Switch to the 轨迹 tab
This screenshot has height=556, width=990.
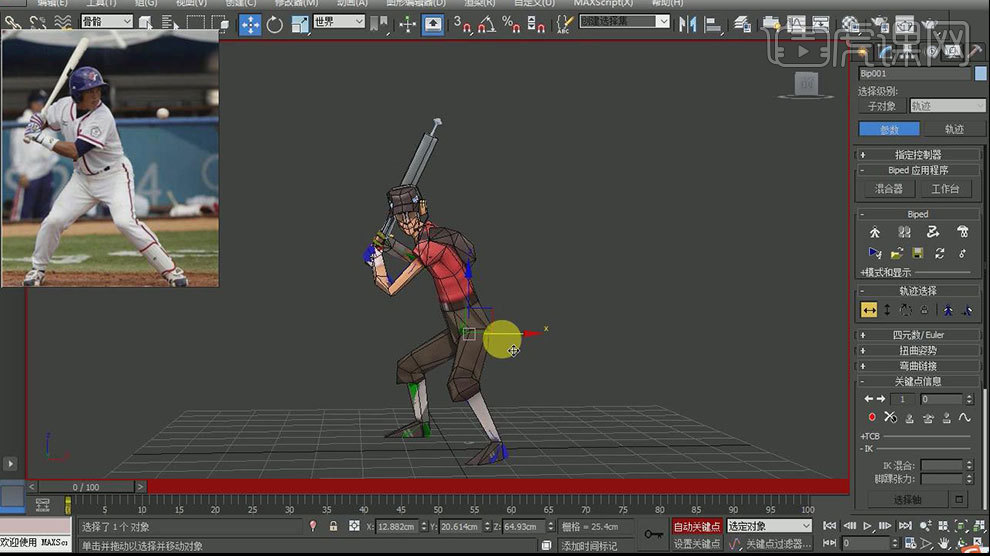tap(954, 129)
